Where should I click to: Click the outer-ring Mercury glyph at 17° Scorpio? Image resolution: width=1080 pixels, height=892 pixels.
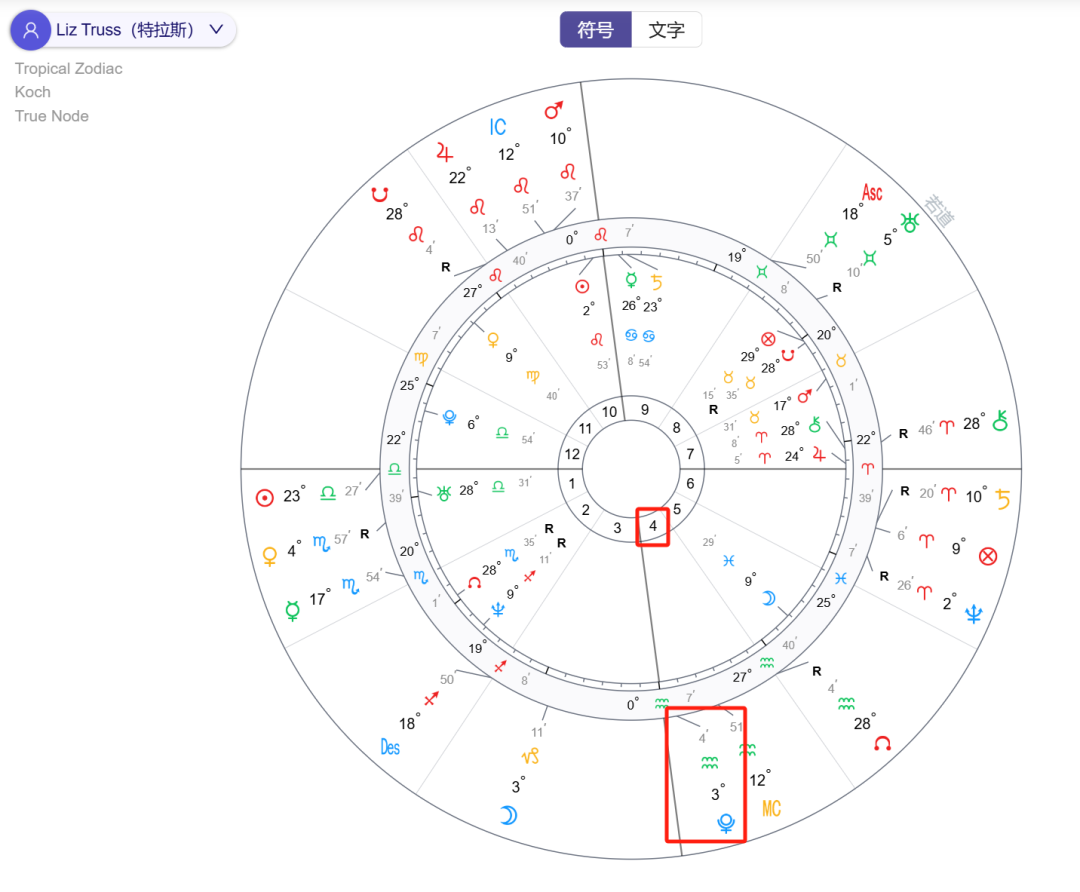click(x=293, y=610)
